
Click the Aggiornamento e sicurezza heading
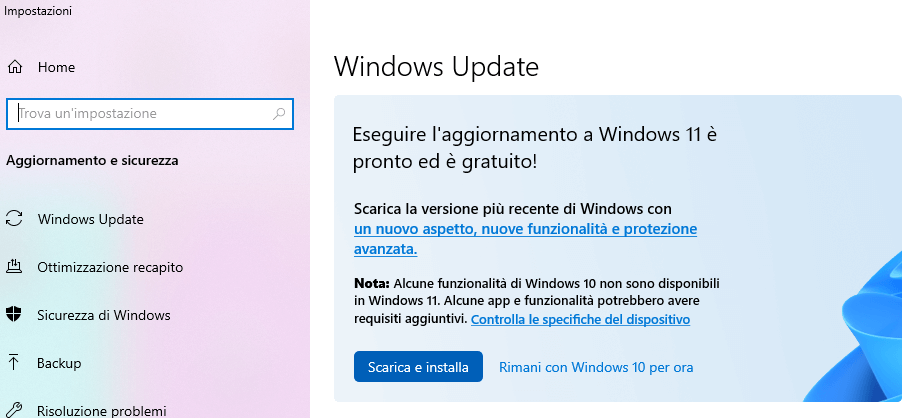click(x=93, y=160)
